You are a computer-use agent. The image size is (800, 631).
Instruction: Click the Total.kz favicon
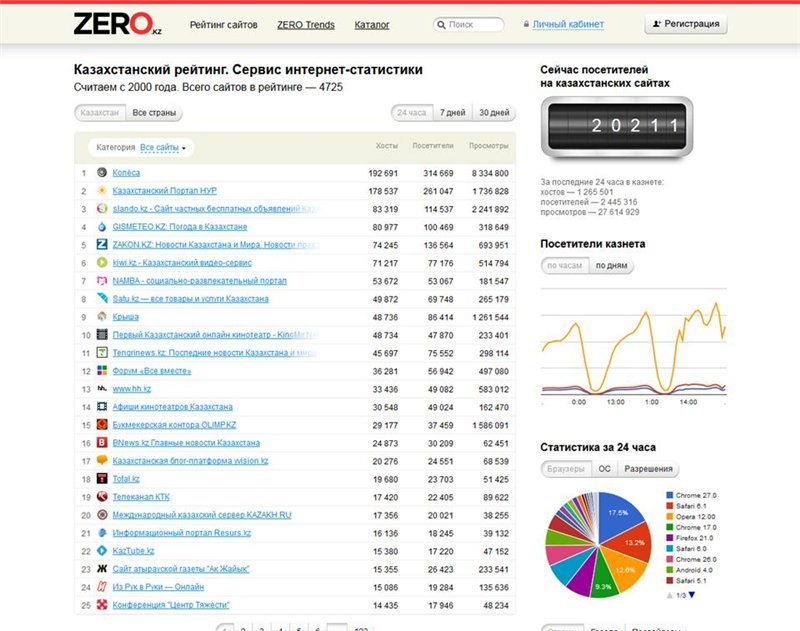coord(102,478)
